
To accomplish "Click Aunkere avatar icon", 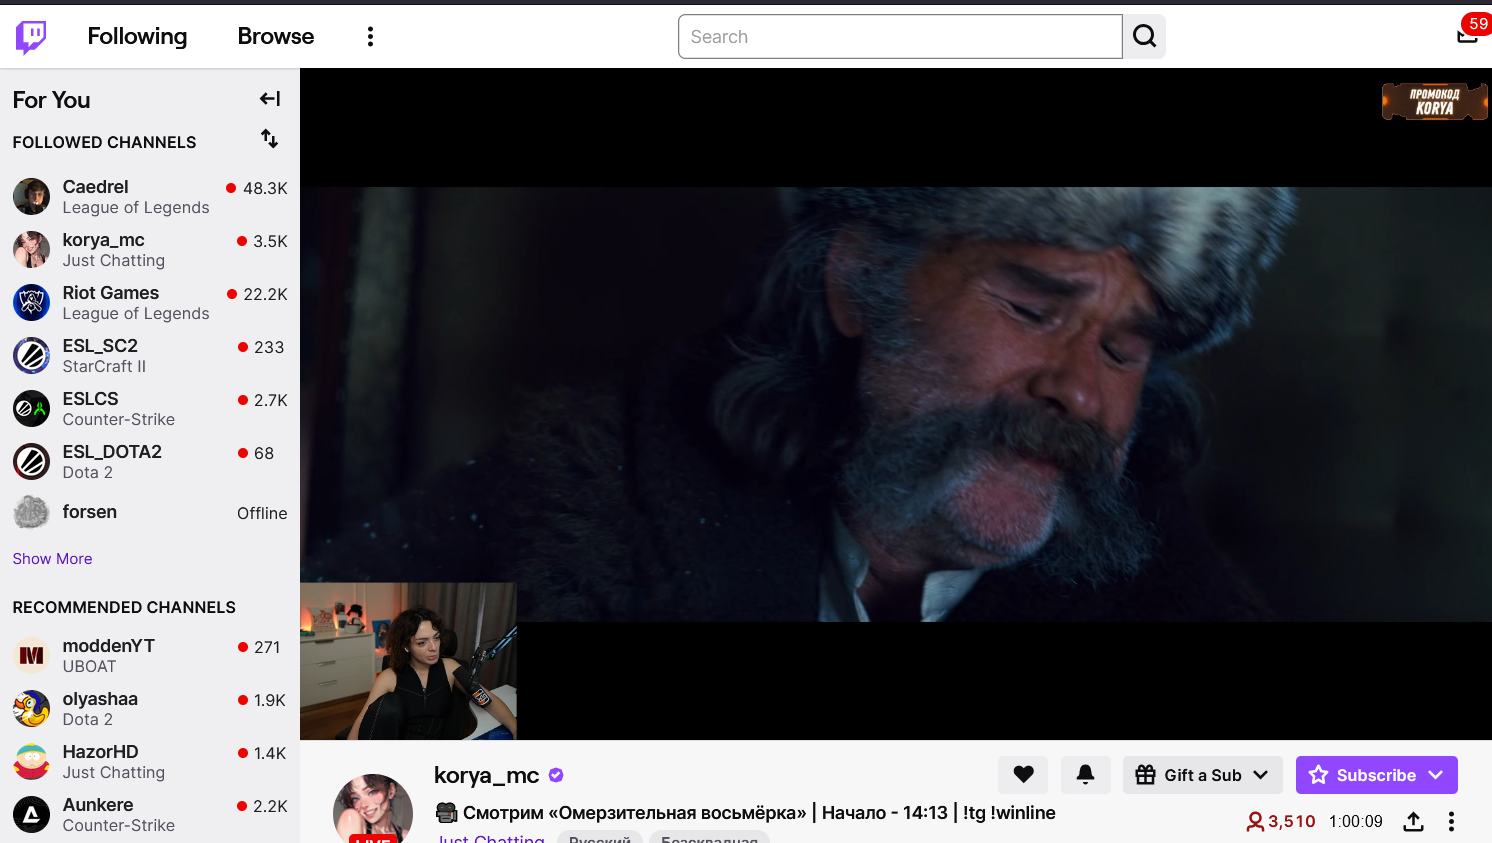I will [x=31, y=815].
